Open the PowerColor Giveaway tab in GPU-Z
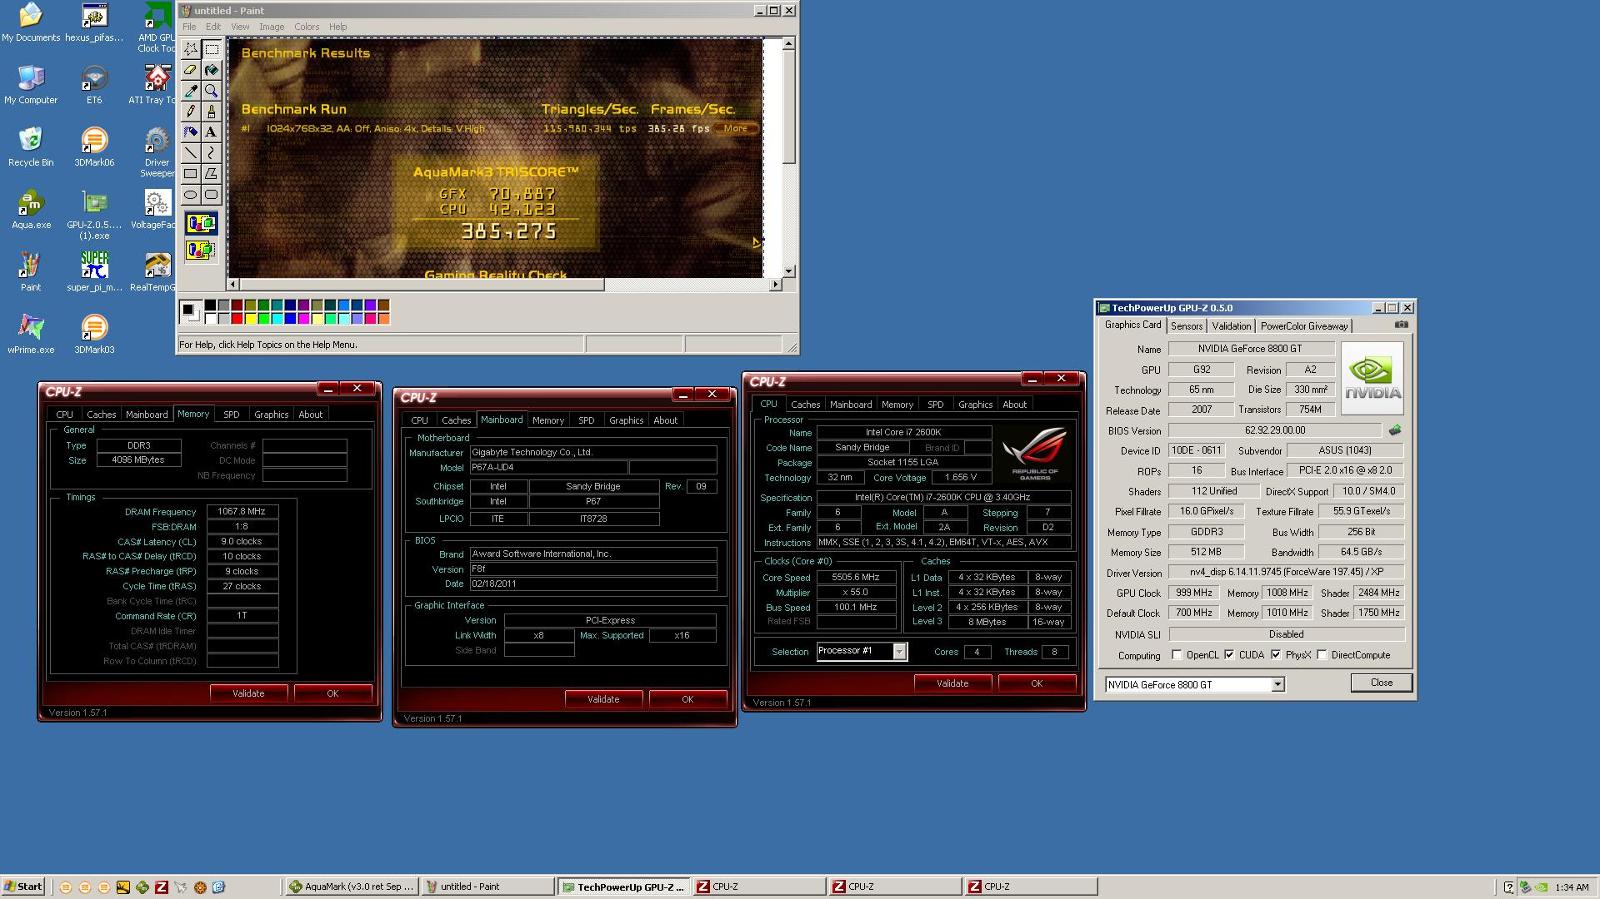 pyautogui.click(x=1304, y=326)
